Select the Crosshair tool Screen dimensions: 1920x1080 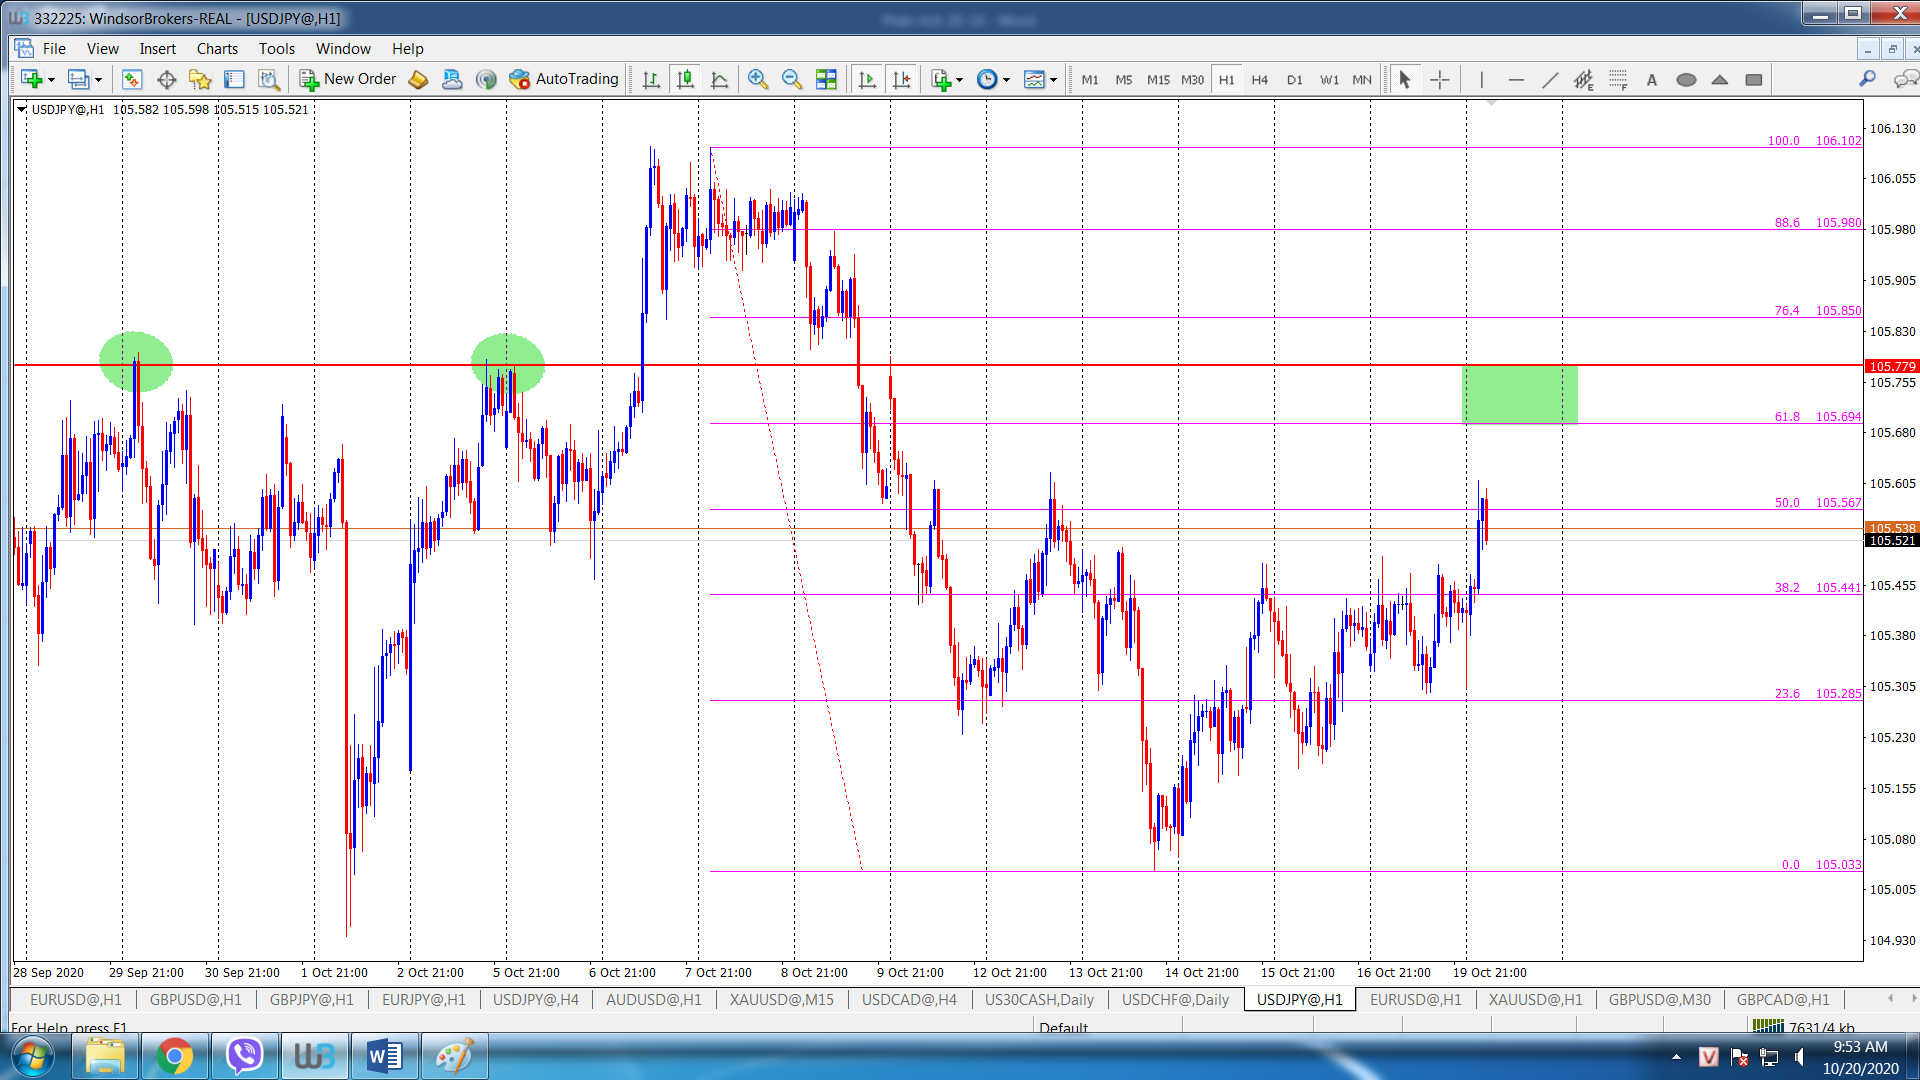point(1440,79)
